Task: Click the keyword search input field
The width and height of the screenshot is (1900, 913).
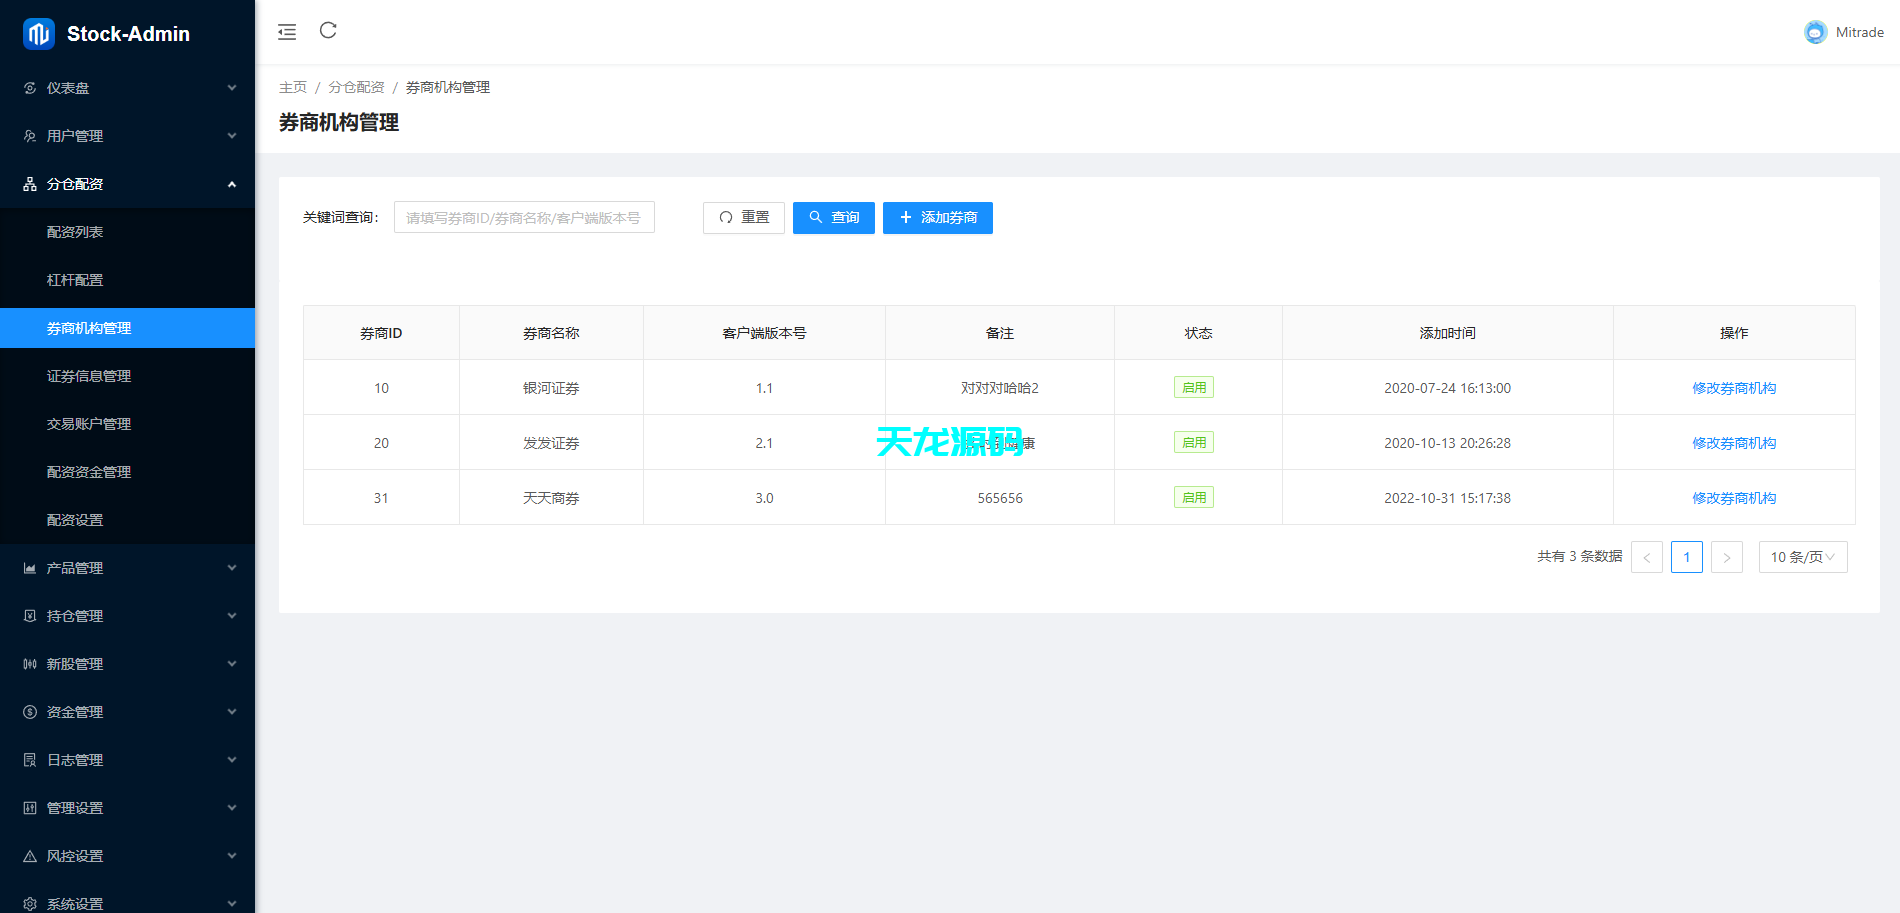Action: point(524,217)
